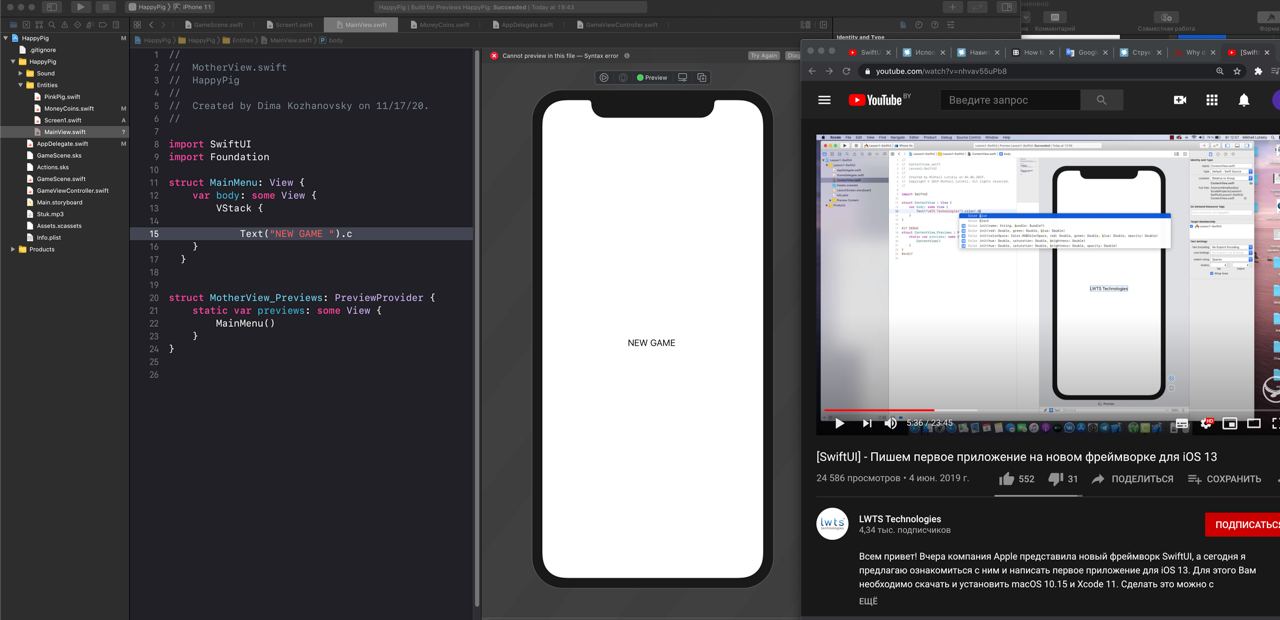The height and width of the screenshot is (620, 1280).
Task: Stop the running Xcode scheme
Action: [105, 7]
